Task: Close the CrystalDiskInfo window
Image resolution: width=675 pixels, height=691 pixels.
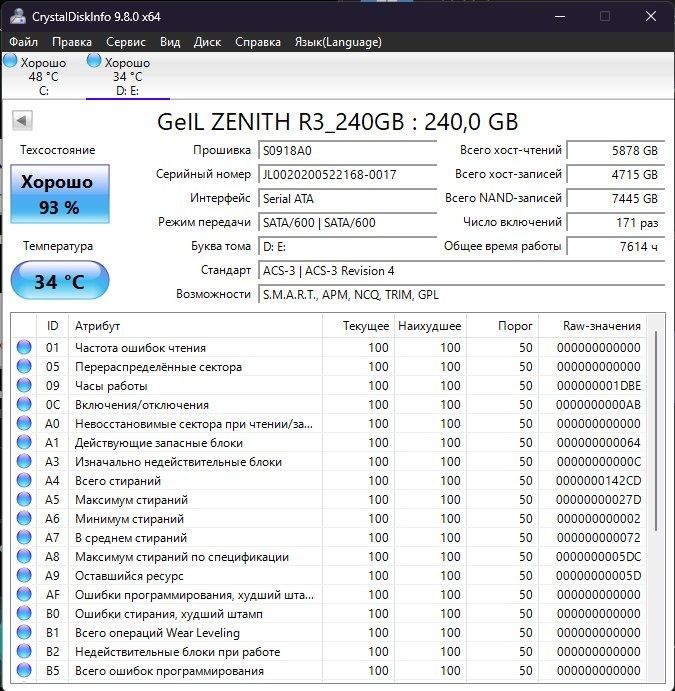Action: [x=651, y=17]
